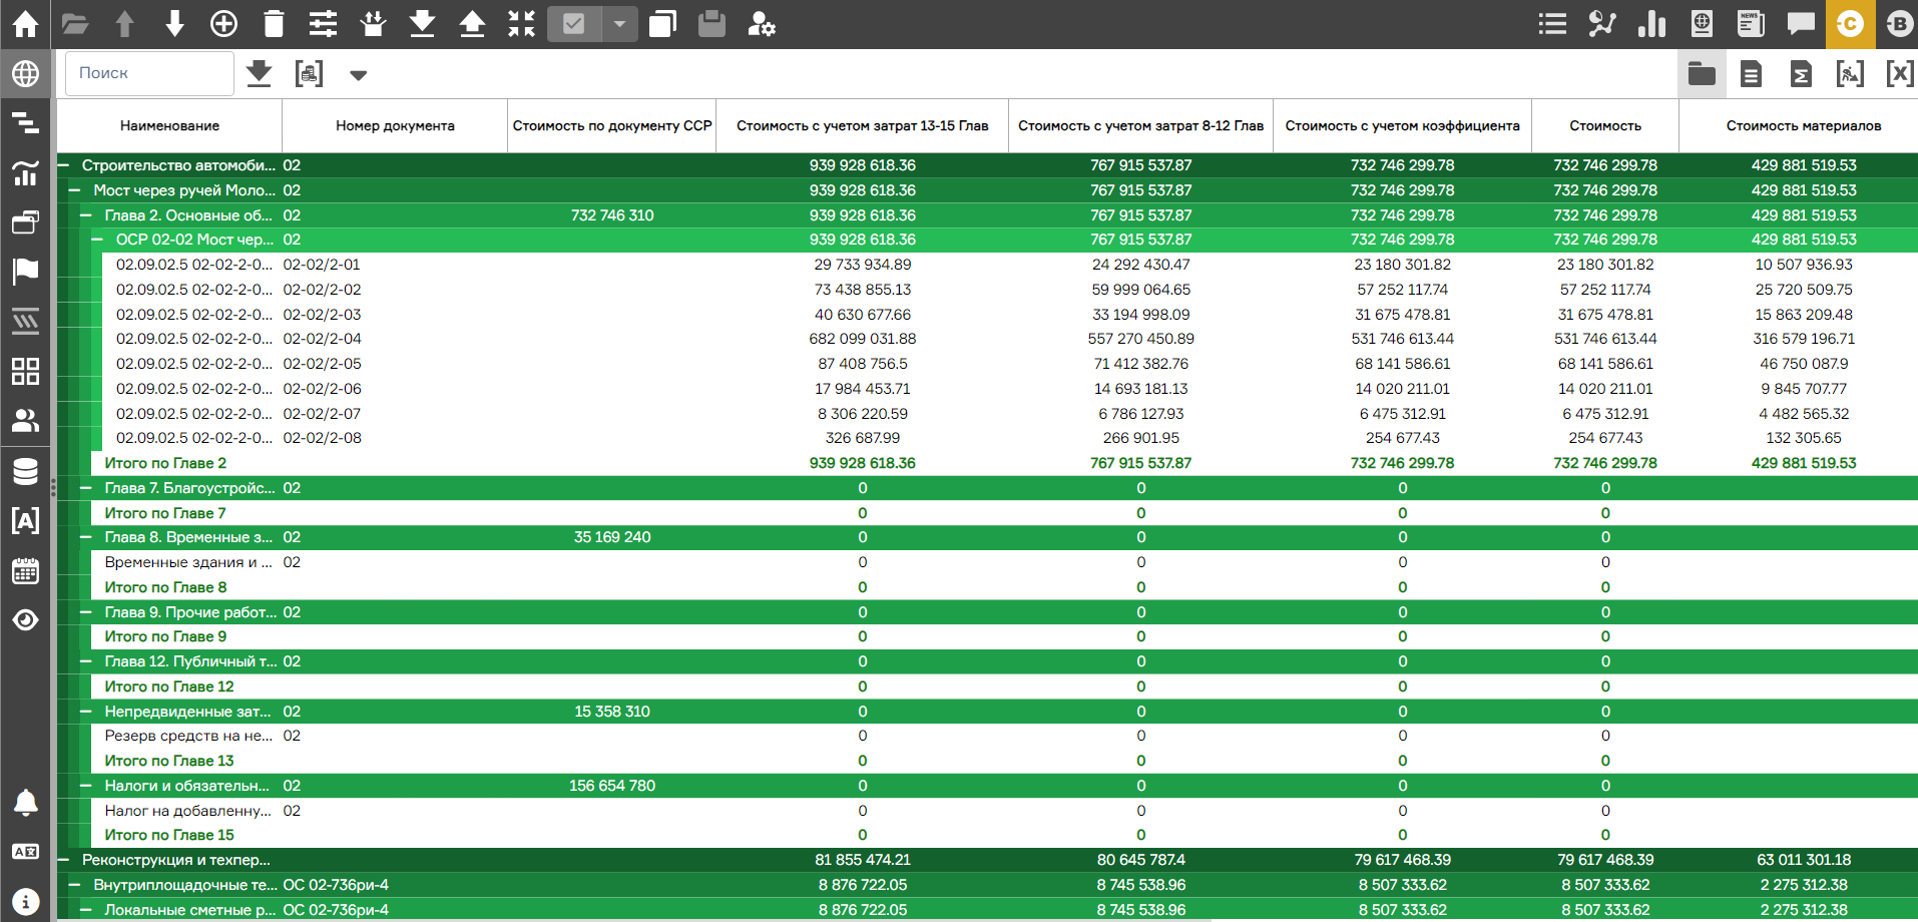Select document lines view tab
The image size is (1918, 922).
(1751, 73)
